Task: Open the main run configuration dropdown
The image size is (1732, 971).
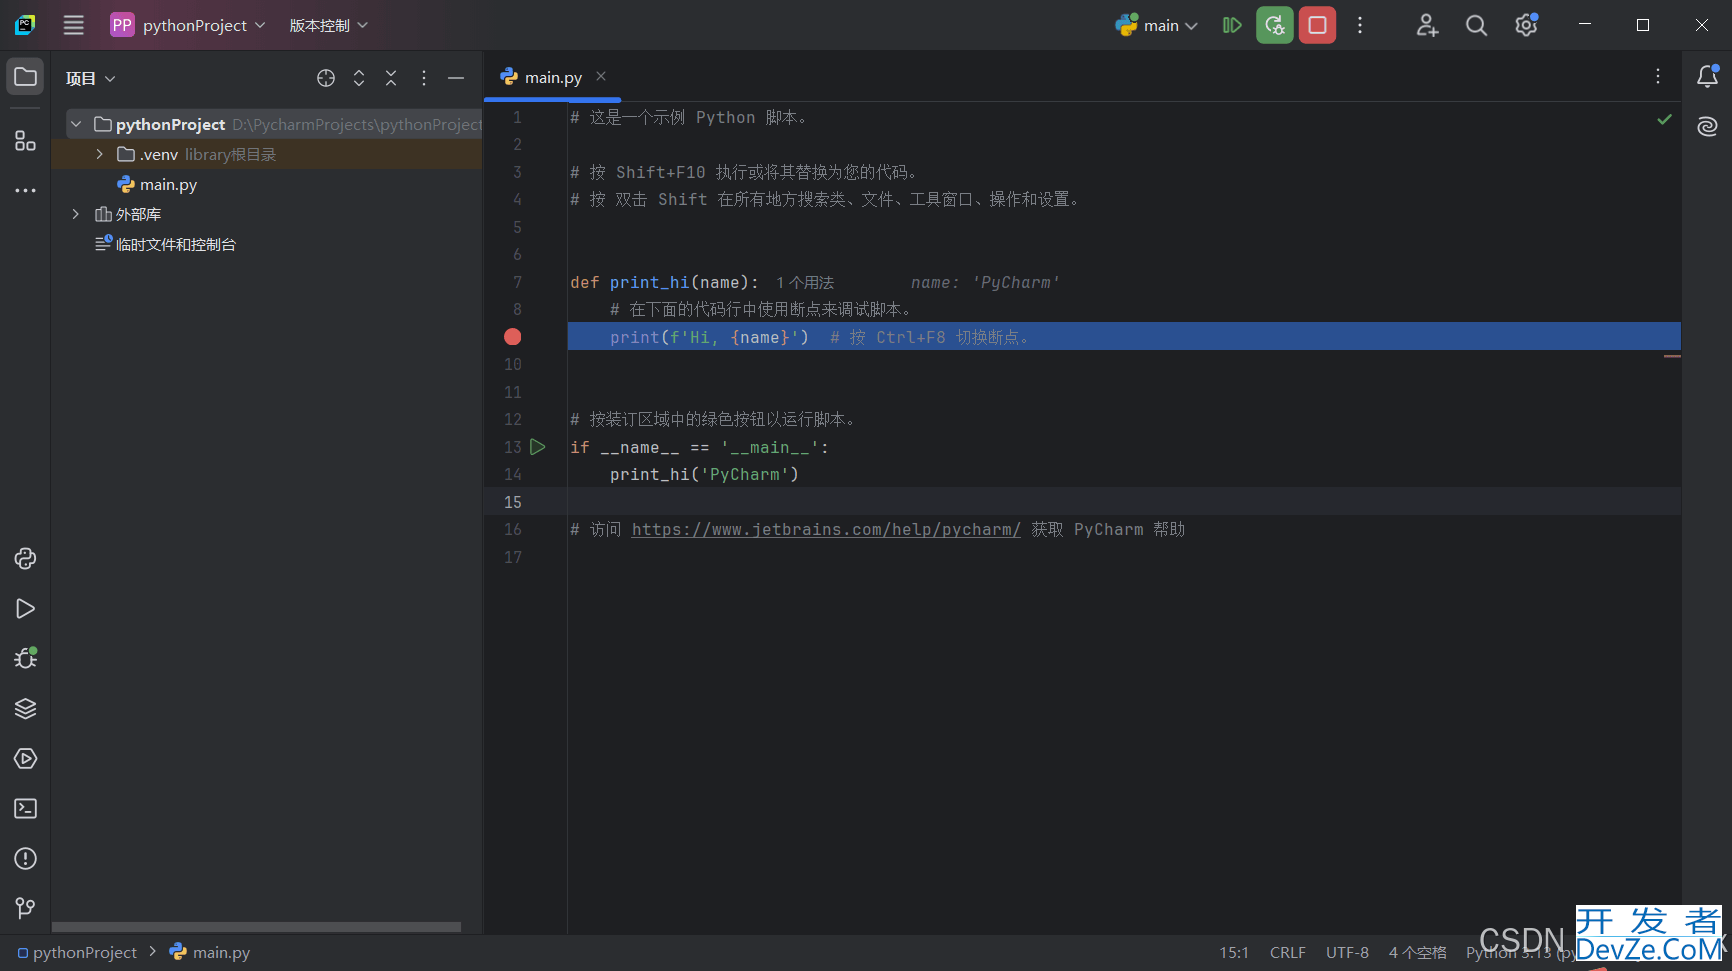Action: coord(1157,25)
